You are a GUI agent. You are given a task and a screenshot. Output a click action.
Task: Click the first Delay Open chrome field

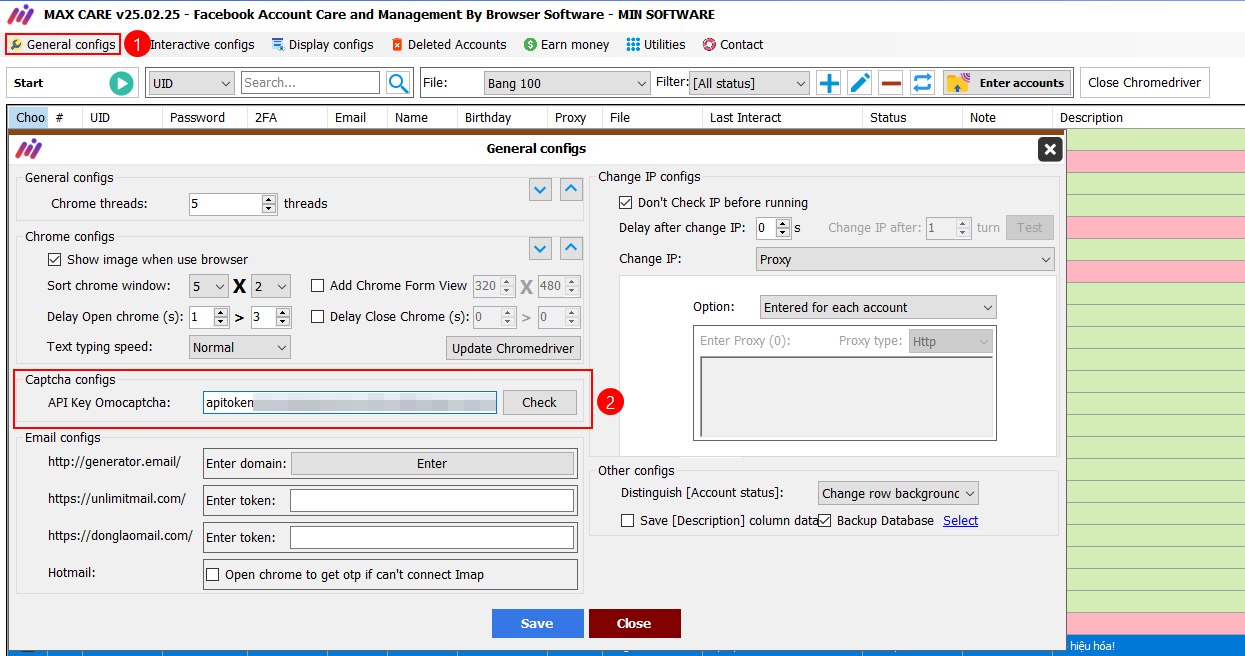point(202,316)
